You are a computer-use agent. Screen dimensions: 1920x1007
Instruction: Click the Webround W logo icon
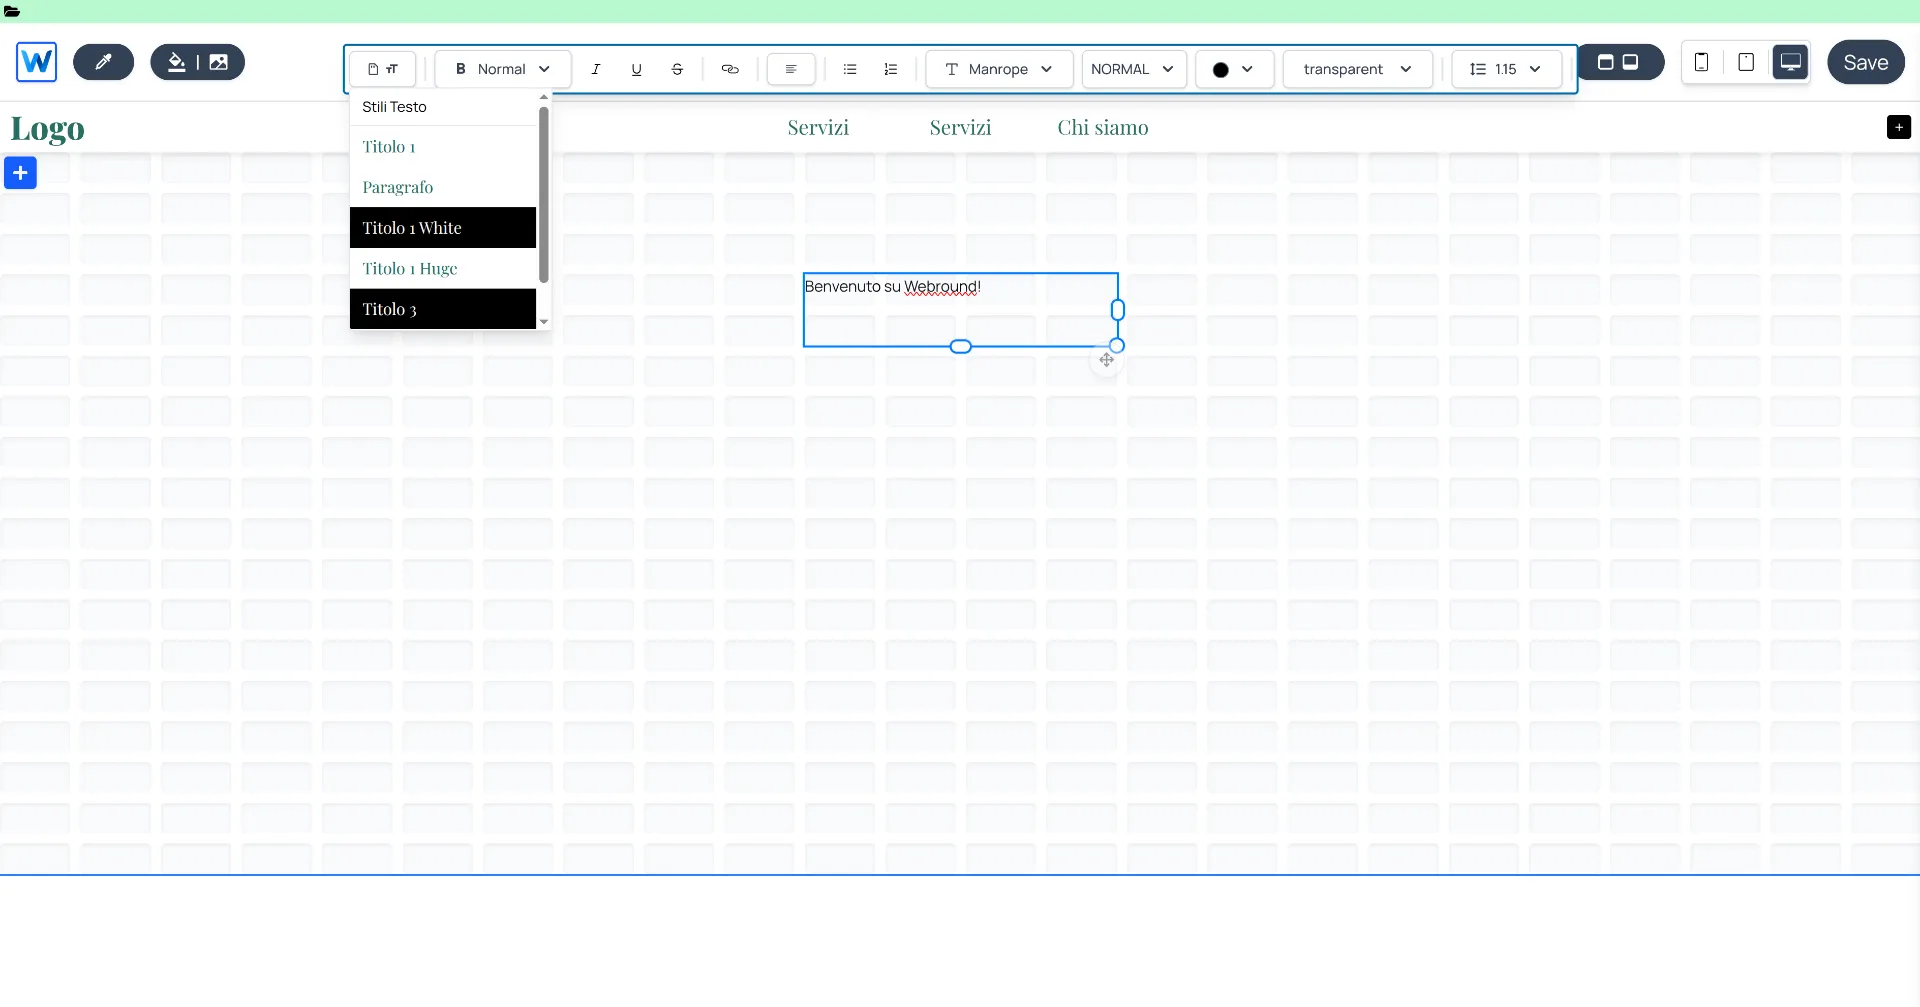(x=37, y=62)
